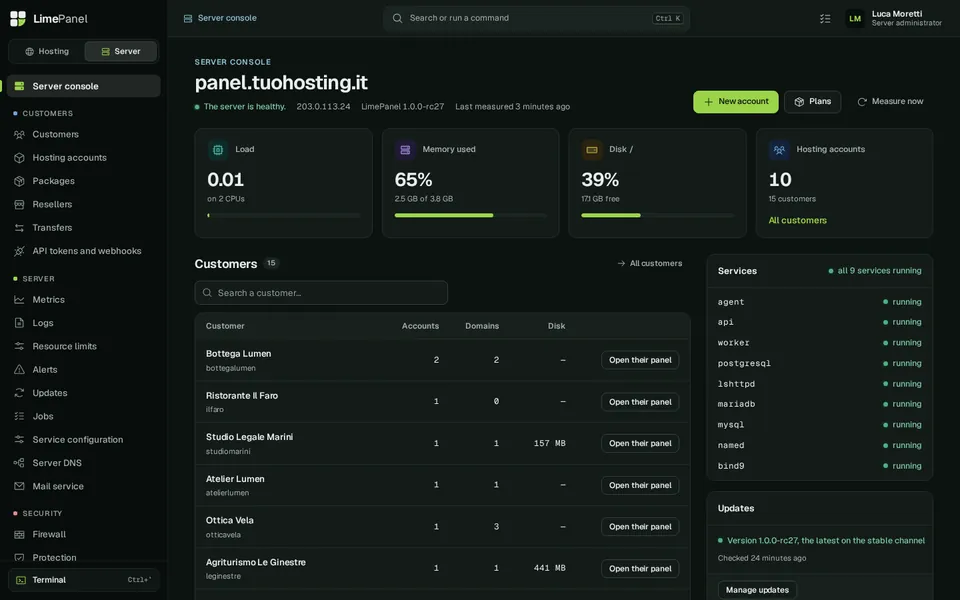960x600 pixels.
Task: Click the Updates refresh icon
Action: [x=20, y=393]
